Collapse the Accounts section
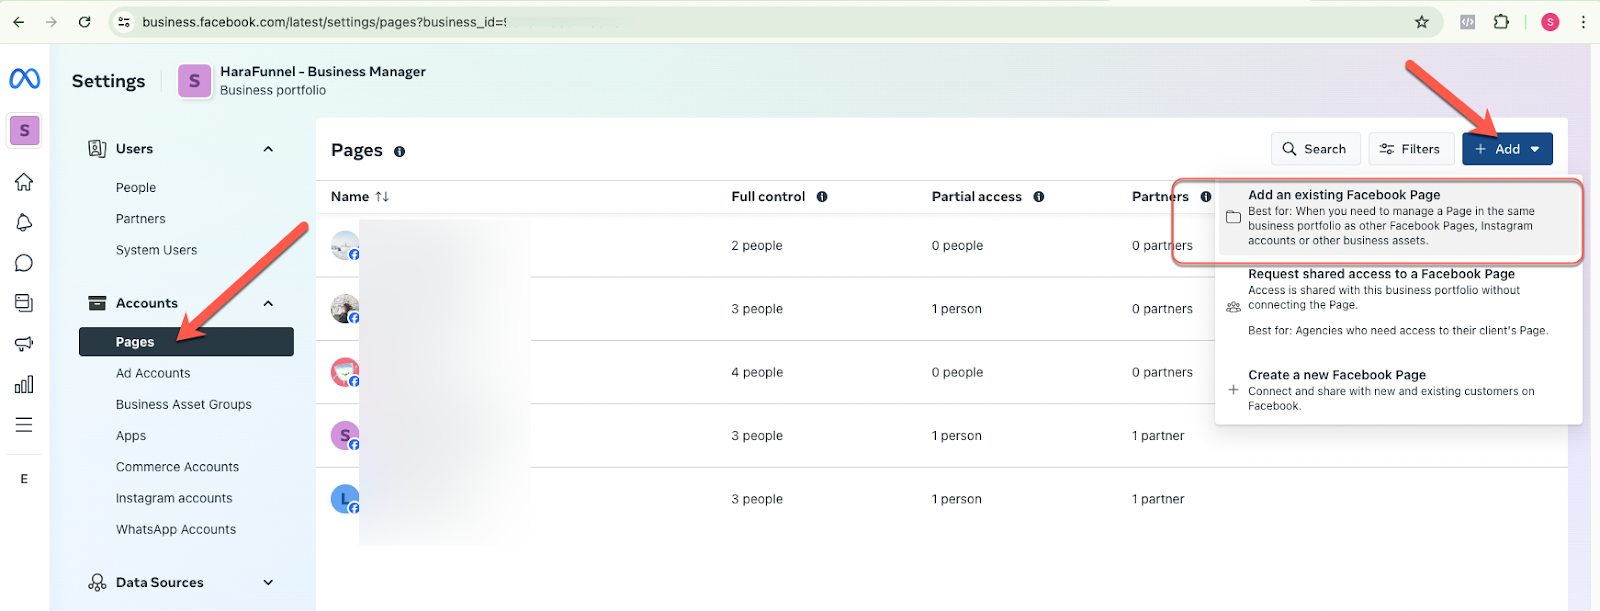 268,304
